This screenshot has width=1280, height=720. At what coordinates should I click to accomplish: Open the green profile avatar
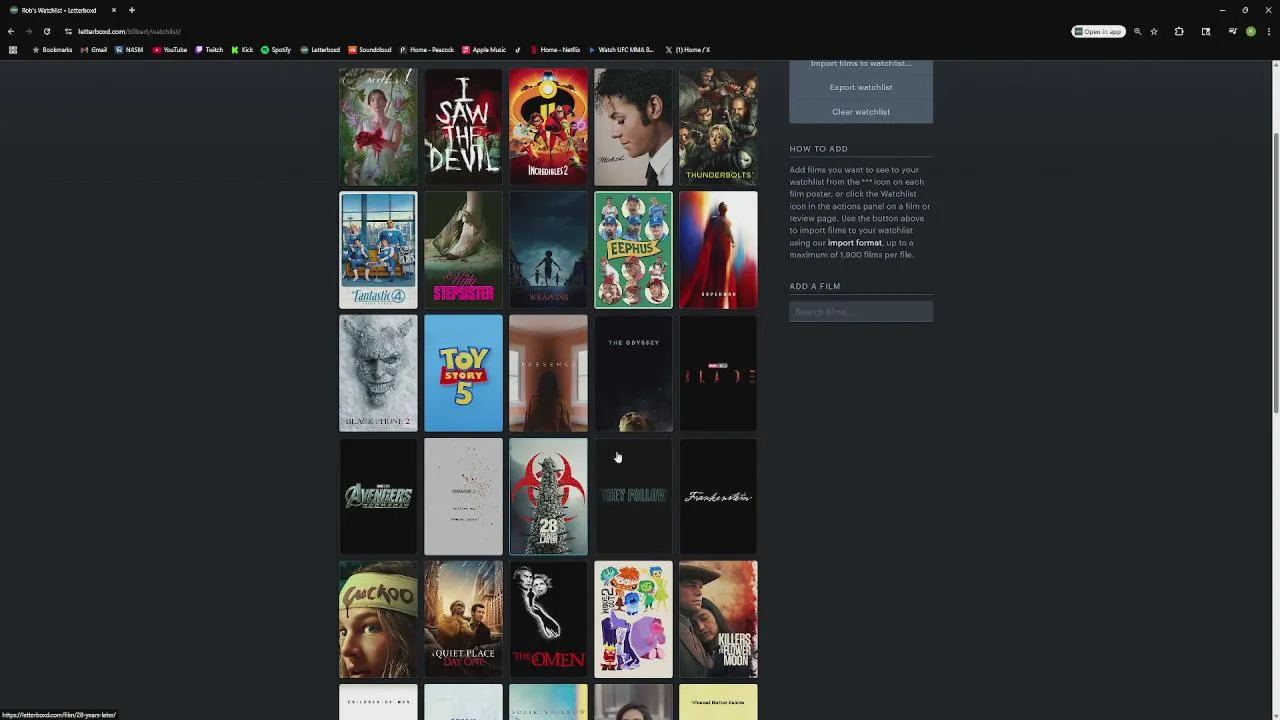(1251, 32)
